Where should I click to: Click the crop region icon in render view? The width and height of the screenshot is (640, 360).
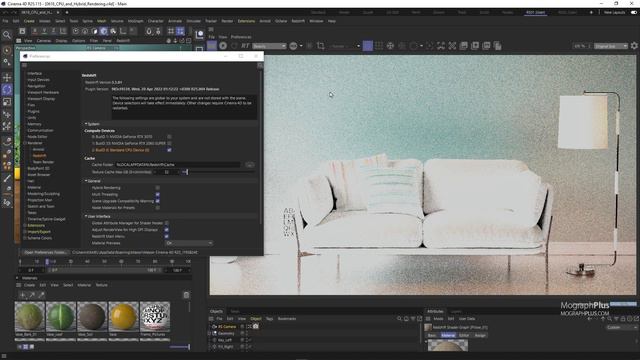(x=320, y=46)
